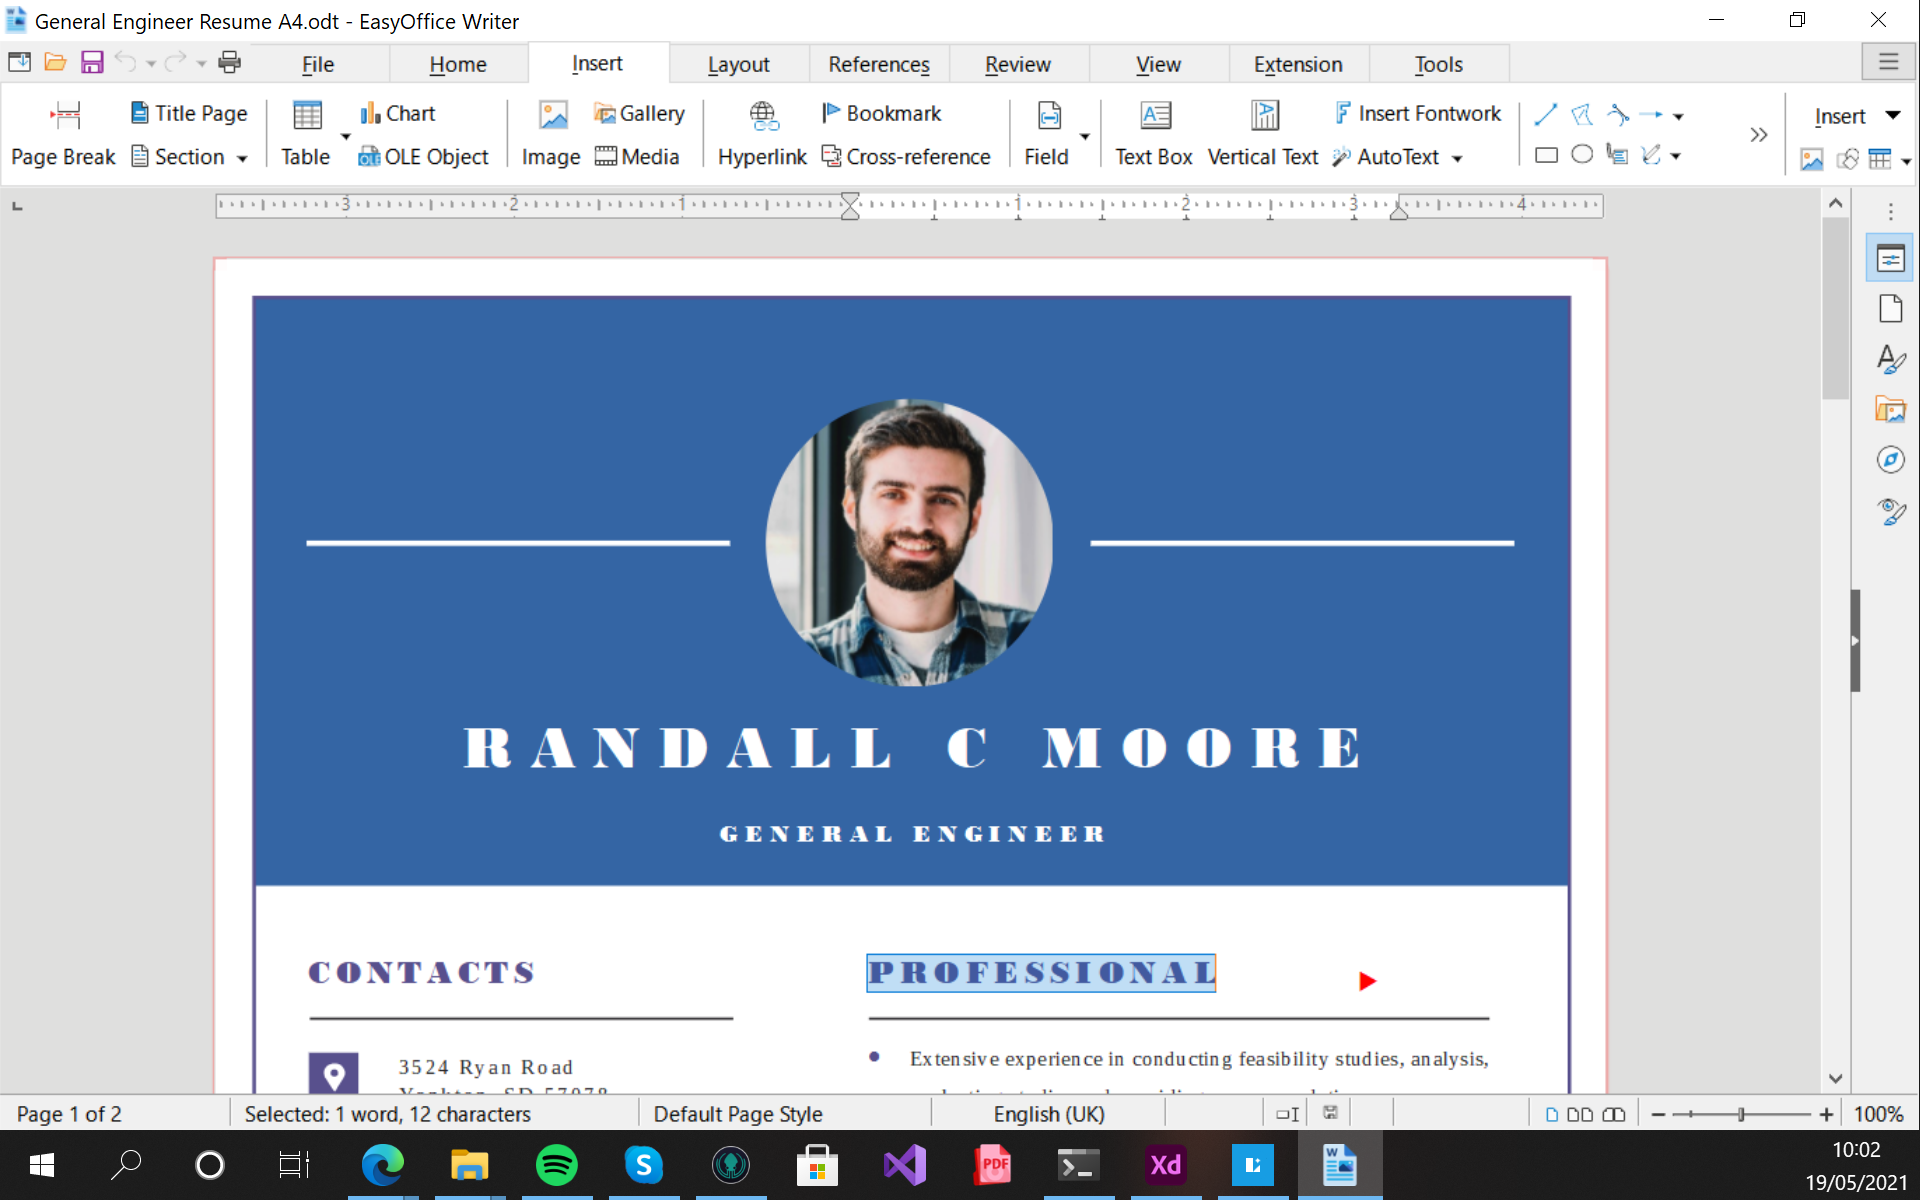Switch to the References tab
Viewport: 1920px width, 1200px height.
point(879,63)
